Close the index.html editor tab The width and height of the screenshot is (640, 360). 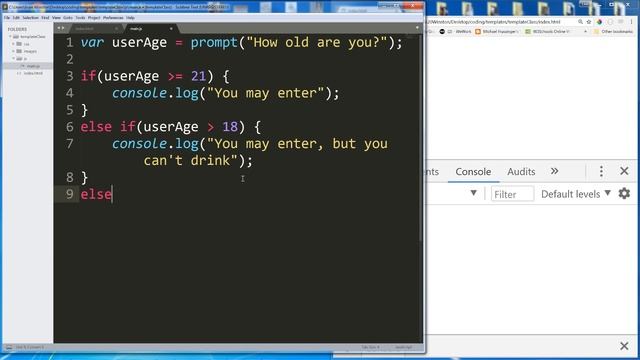point(116,29)
